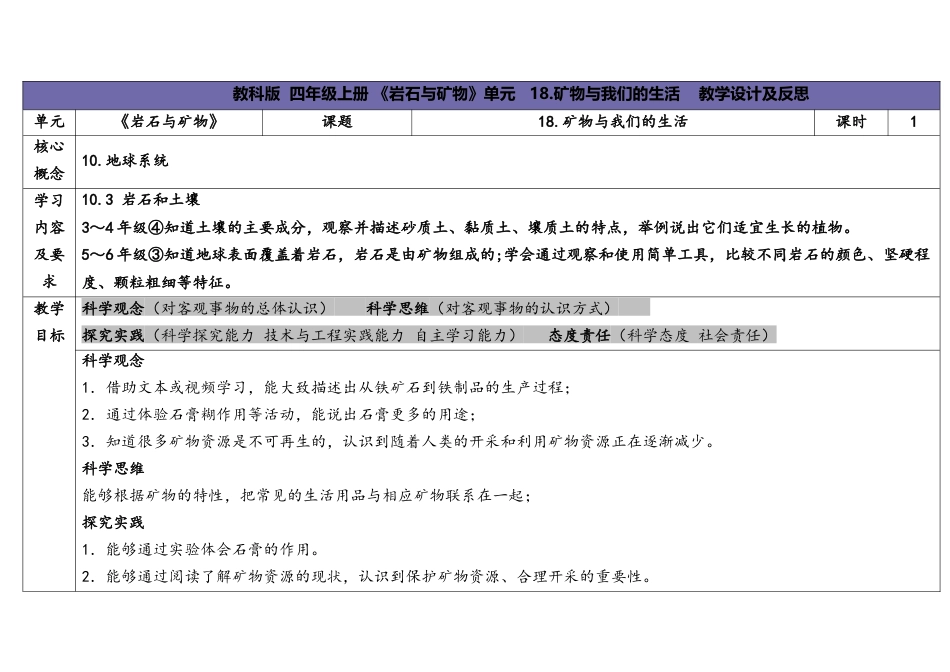Screen dimensions: 950x672
Task: Click the lesson count value 1
Action: point(914,122)
